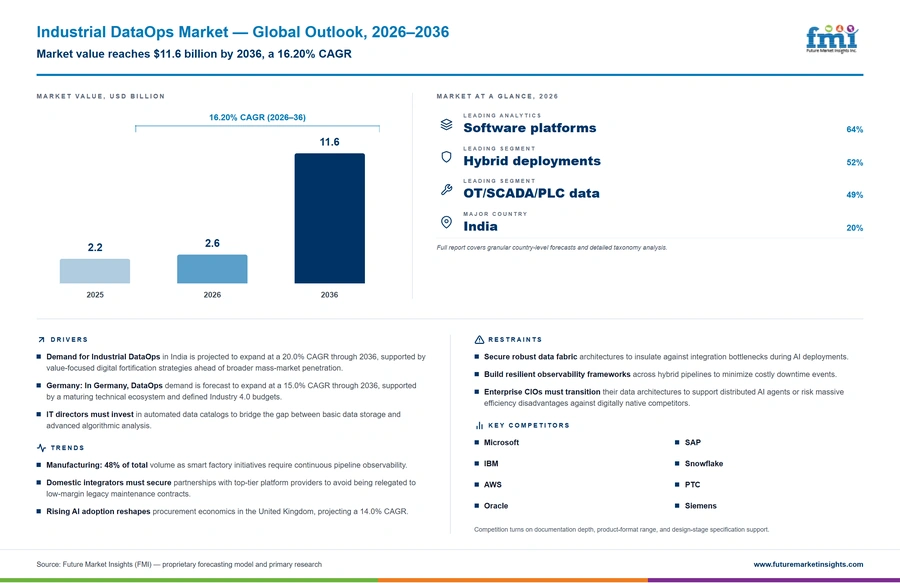This screenshot has height=583, width=900.
Task: Click the Source: Future Market Insights footer text
Action: [179, 564]
